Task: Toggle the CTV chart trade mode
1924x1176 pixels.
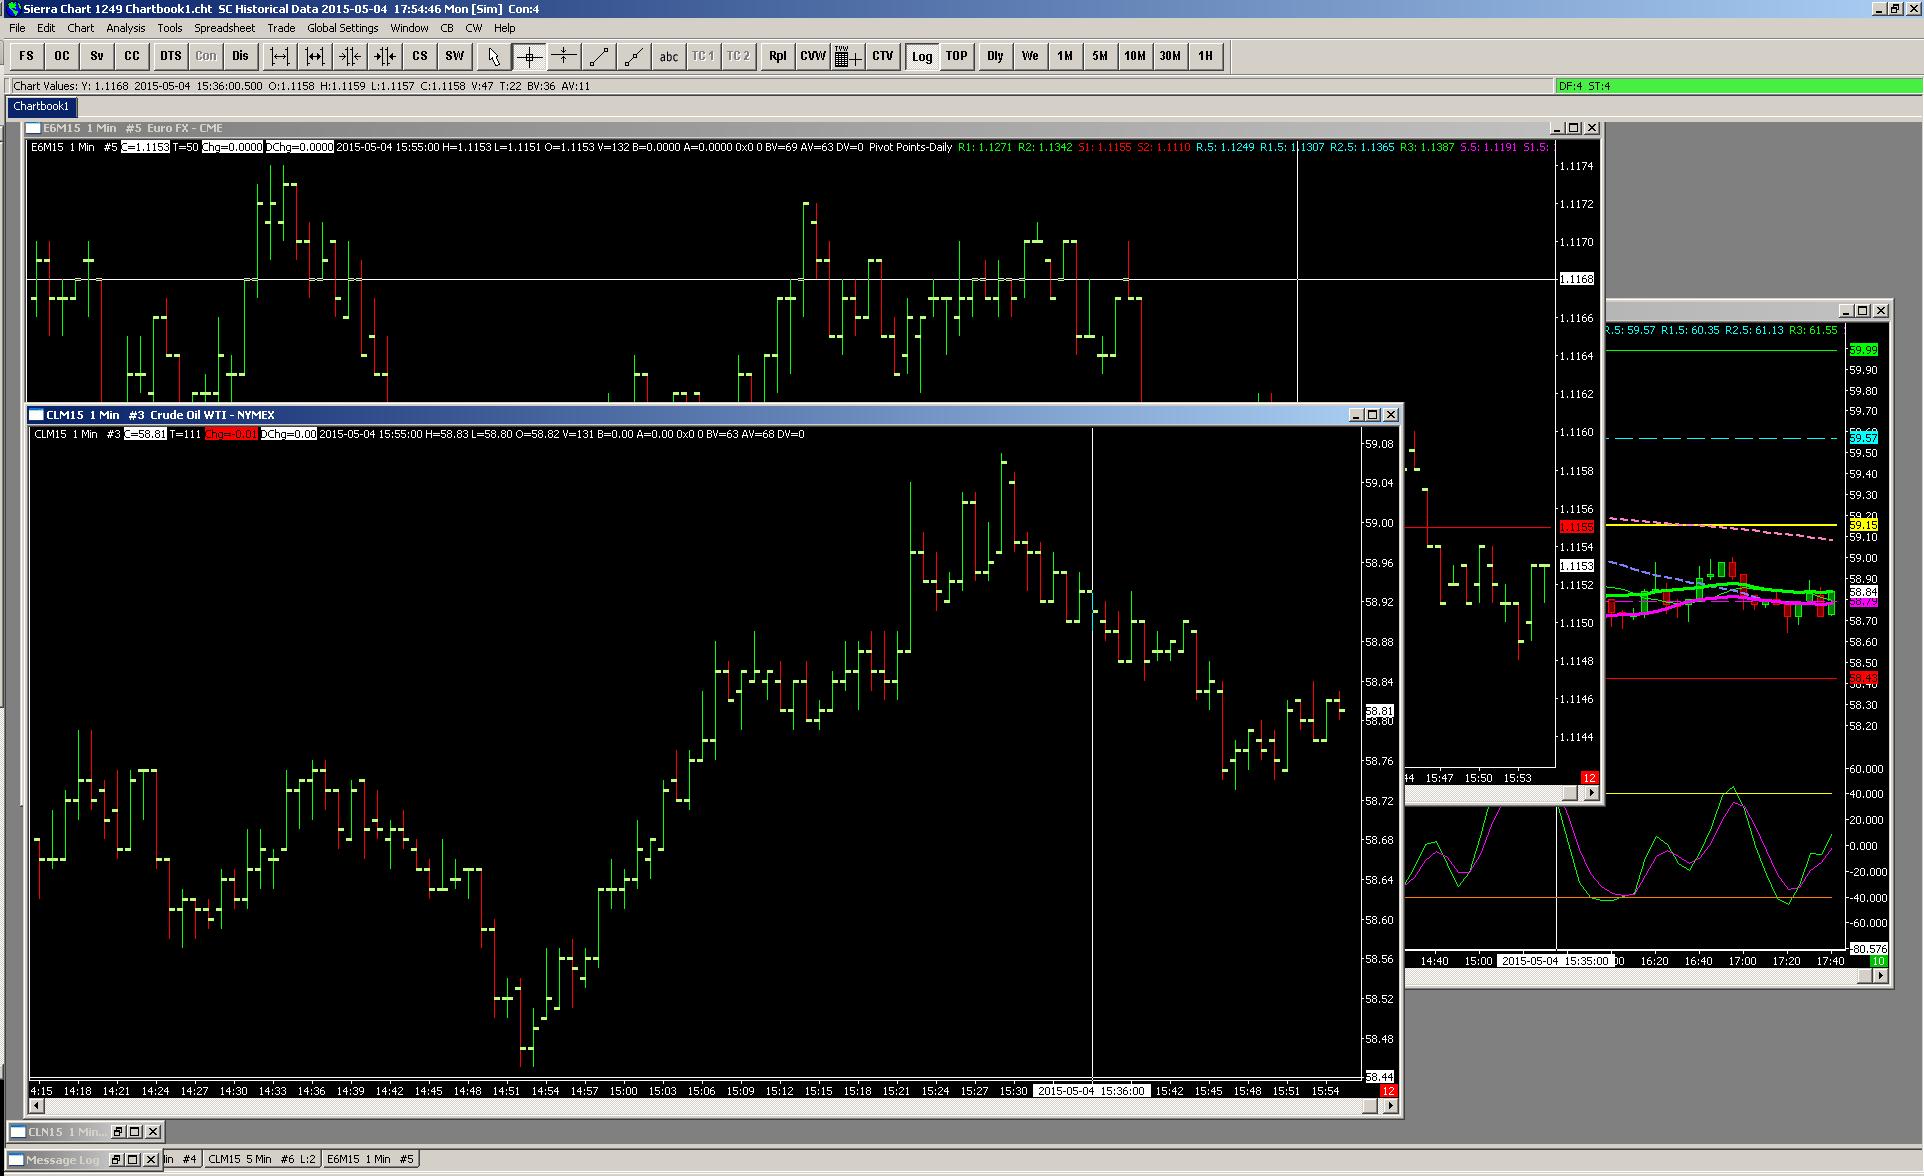Action: tap(882, 56)
